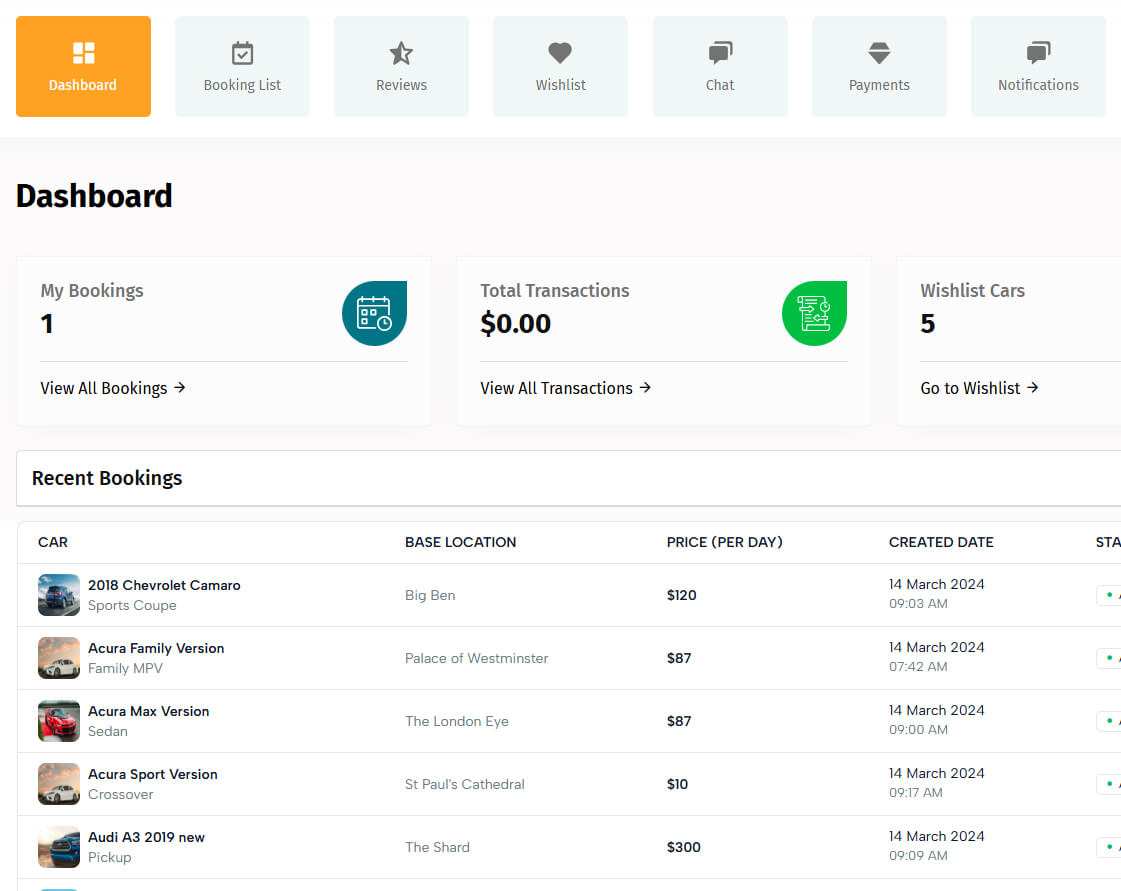Switch to the Payments tab
The width and height of the screenshot is (1121, 891).
[x=879, y=67]
